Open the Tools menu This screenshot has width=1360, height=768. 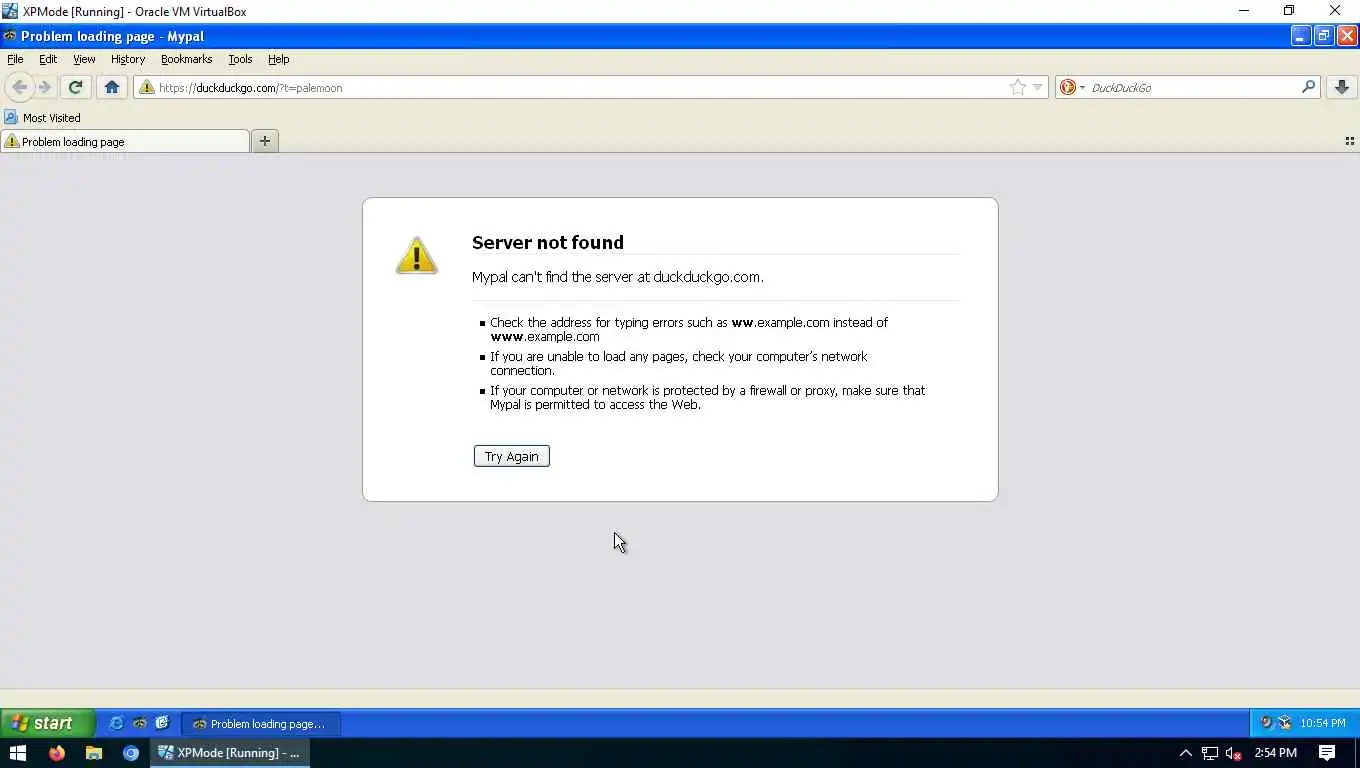[240, 59]
